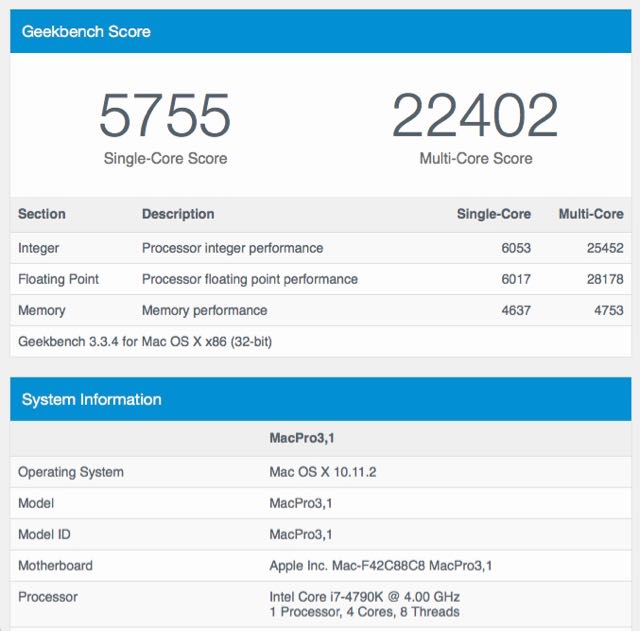The image size is (640, 631).
Task: Click Floating Point single-core value 6017
Action: click(x=516, y=279)
